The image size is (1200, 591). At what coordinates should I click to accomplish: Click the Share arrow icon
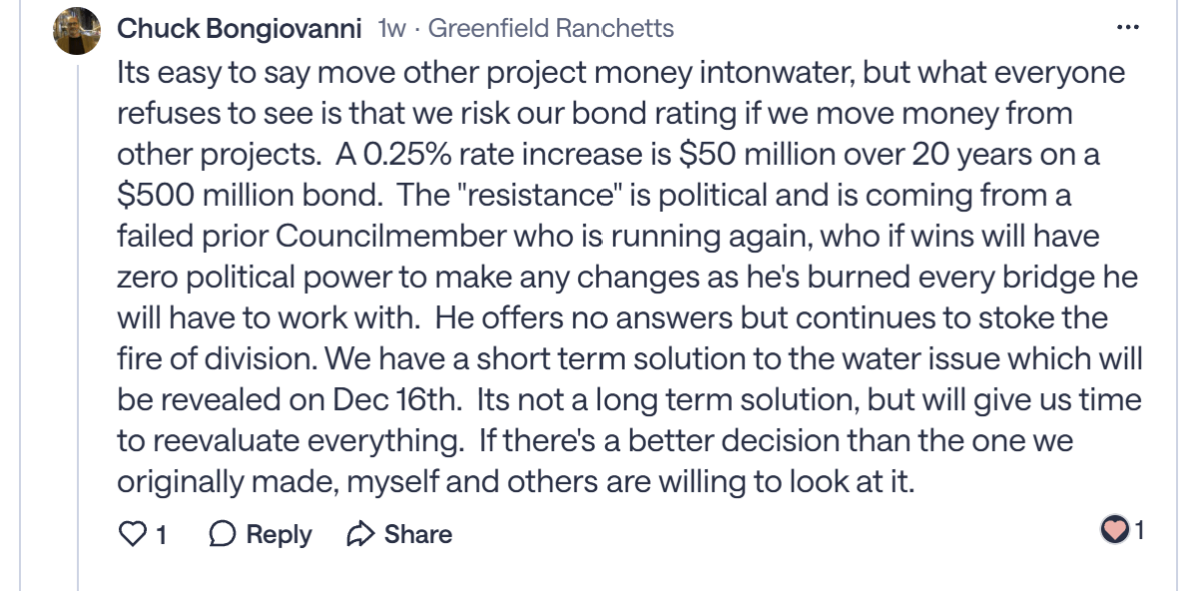(359, 534)
